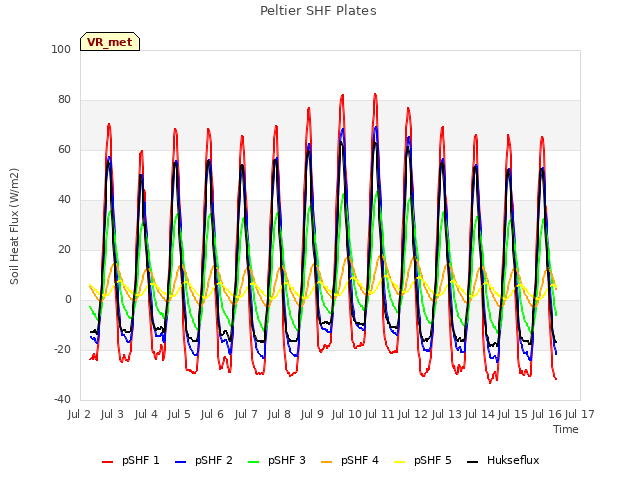Click the Jul 3 x-axis label

click(112, 415)
